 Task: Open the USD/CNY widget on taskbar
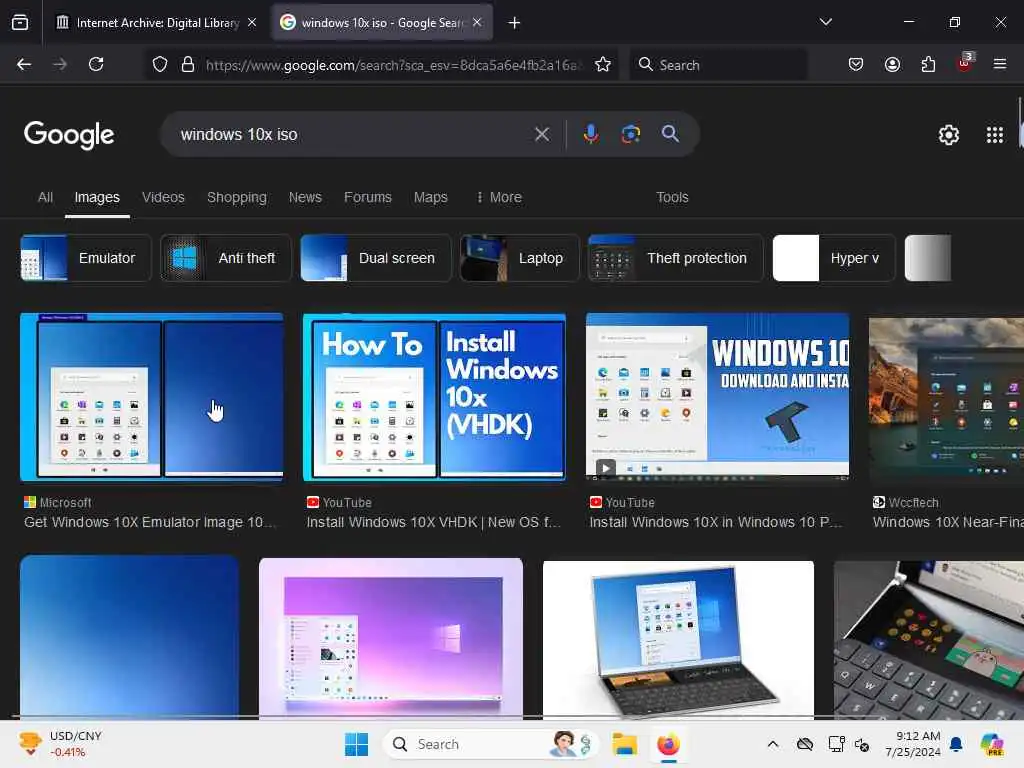pyautogui.click(x=60, y=744)
